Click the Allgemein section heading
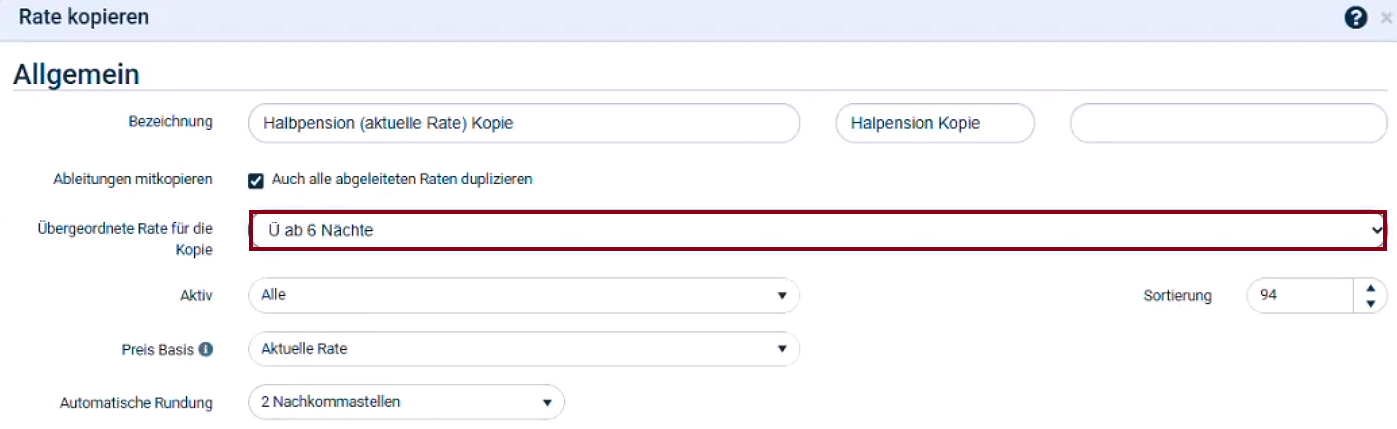The image size is (1397, 429). click(76, 74)
